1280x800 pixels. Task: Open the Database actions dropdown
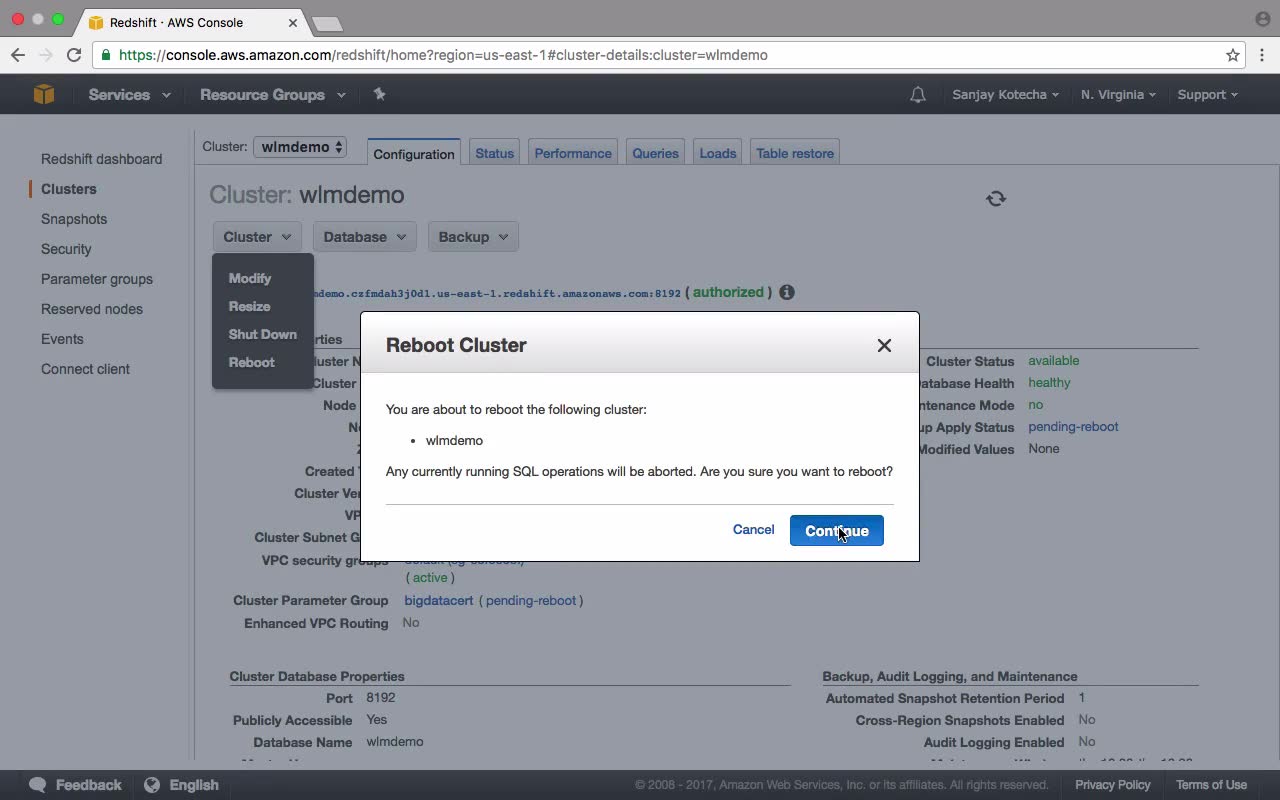click(x=365, y=237)
